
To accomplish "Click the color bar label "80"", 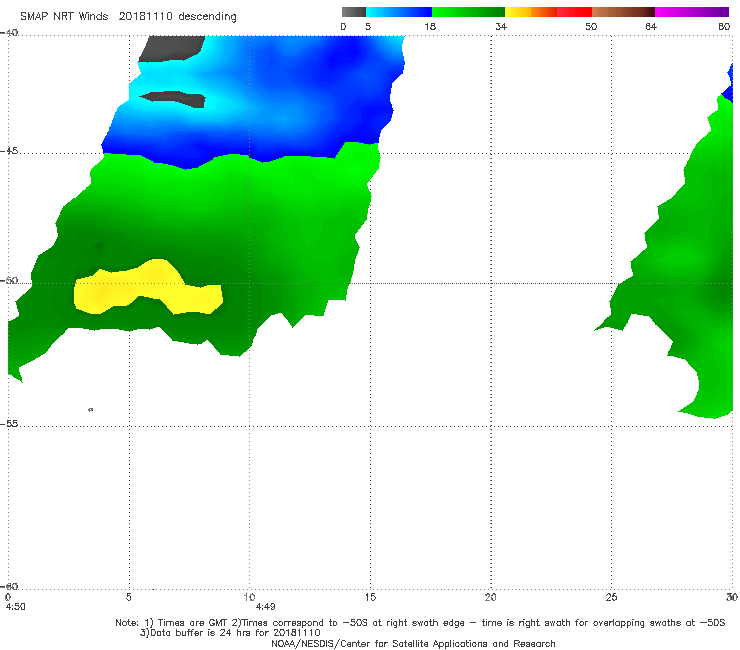I will click(x=724, y=26).
